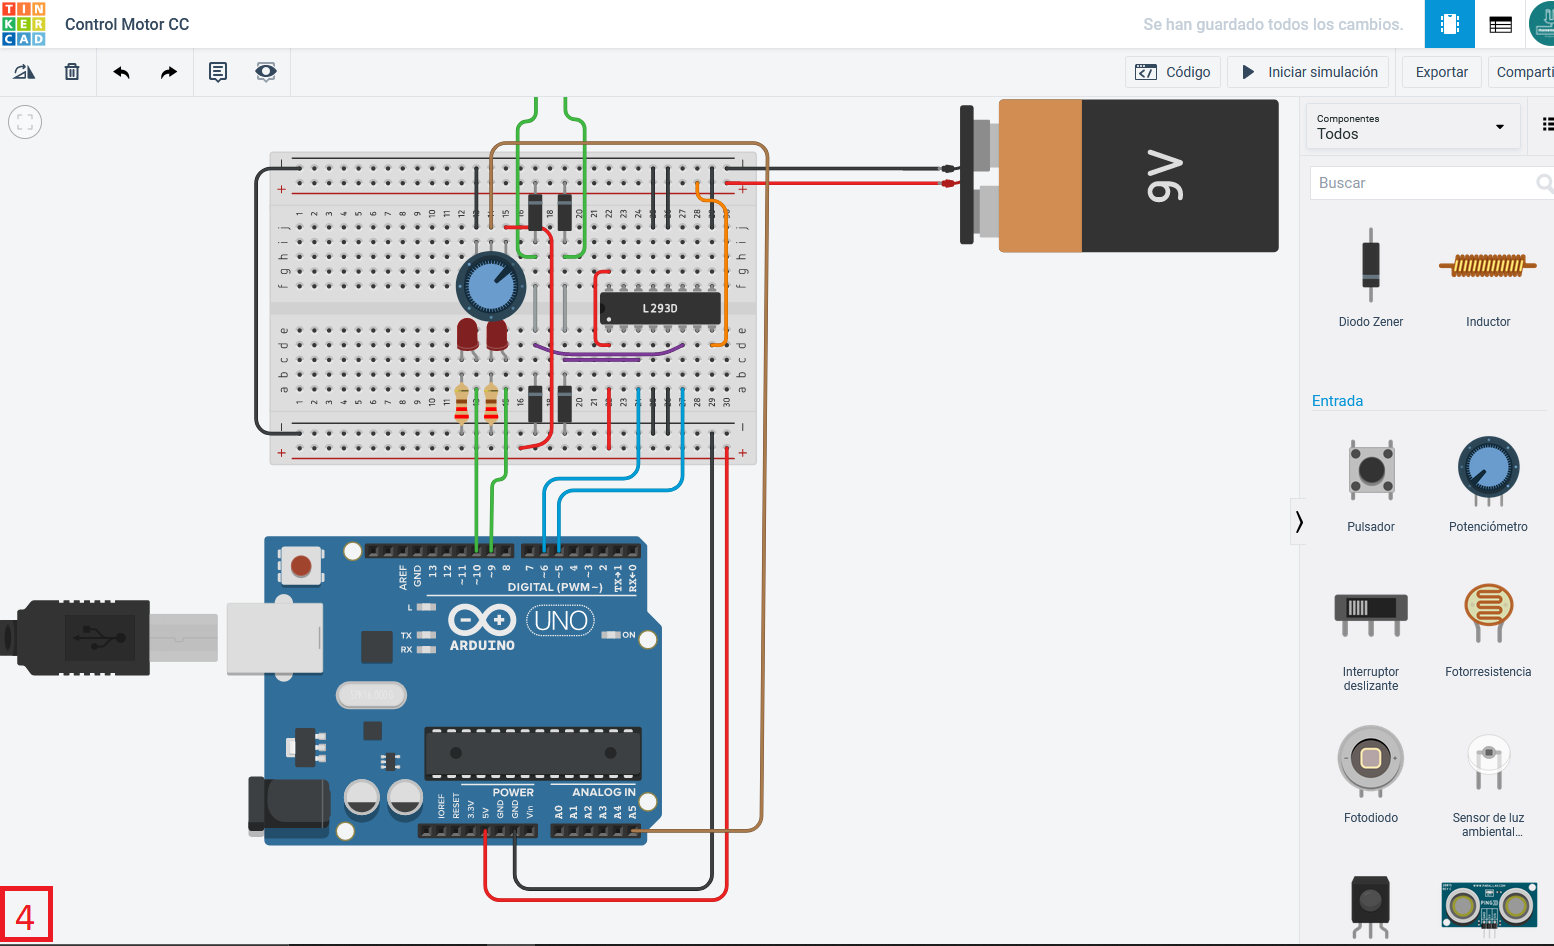Open the notes tool
The image size is (1554, 946).
[218, 72]
